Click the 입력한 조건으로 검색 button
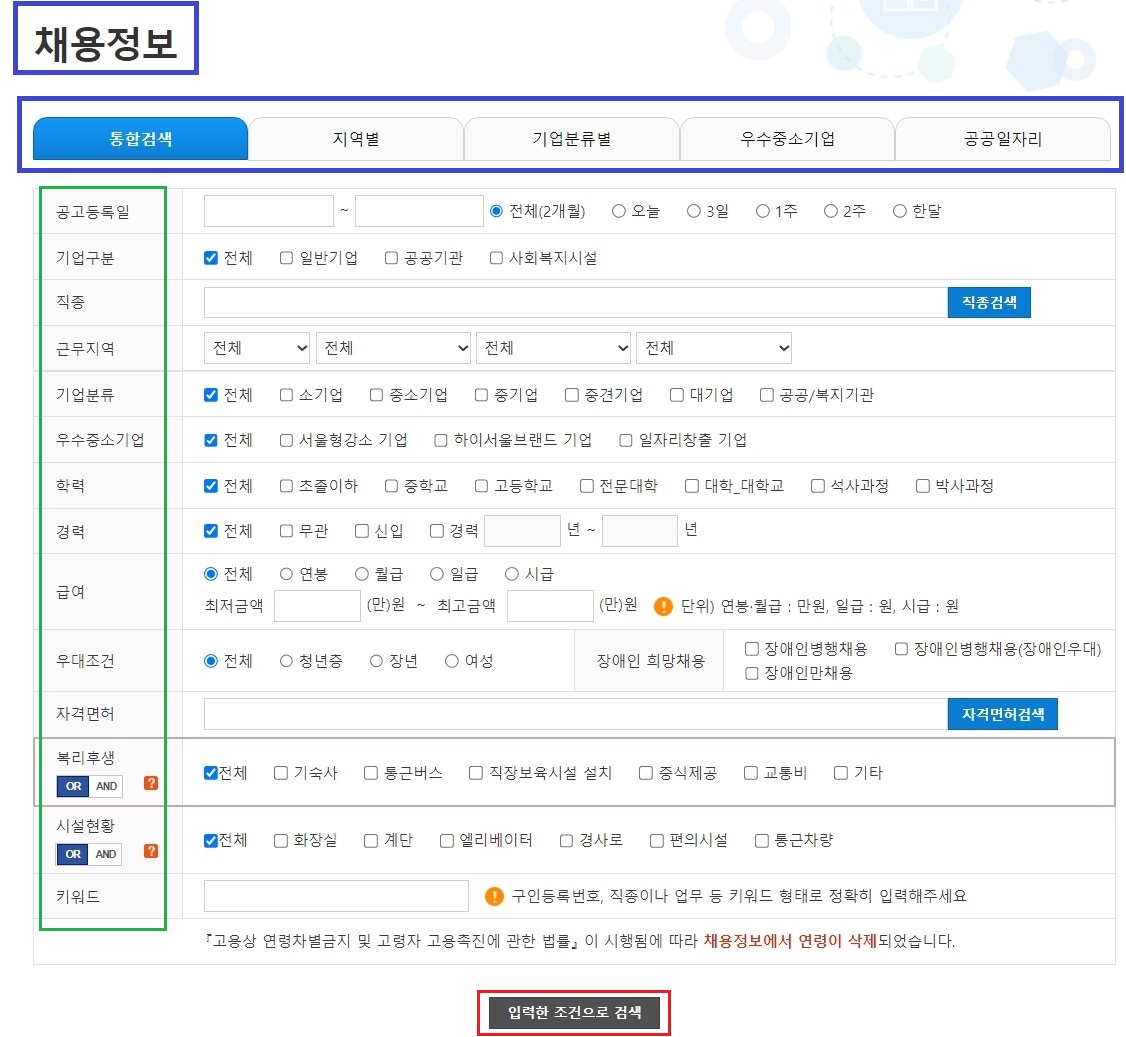Image resolution: width=1126 pixels, height=1037 pixels. [574, 1013]
